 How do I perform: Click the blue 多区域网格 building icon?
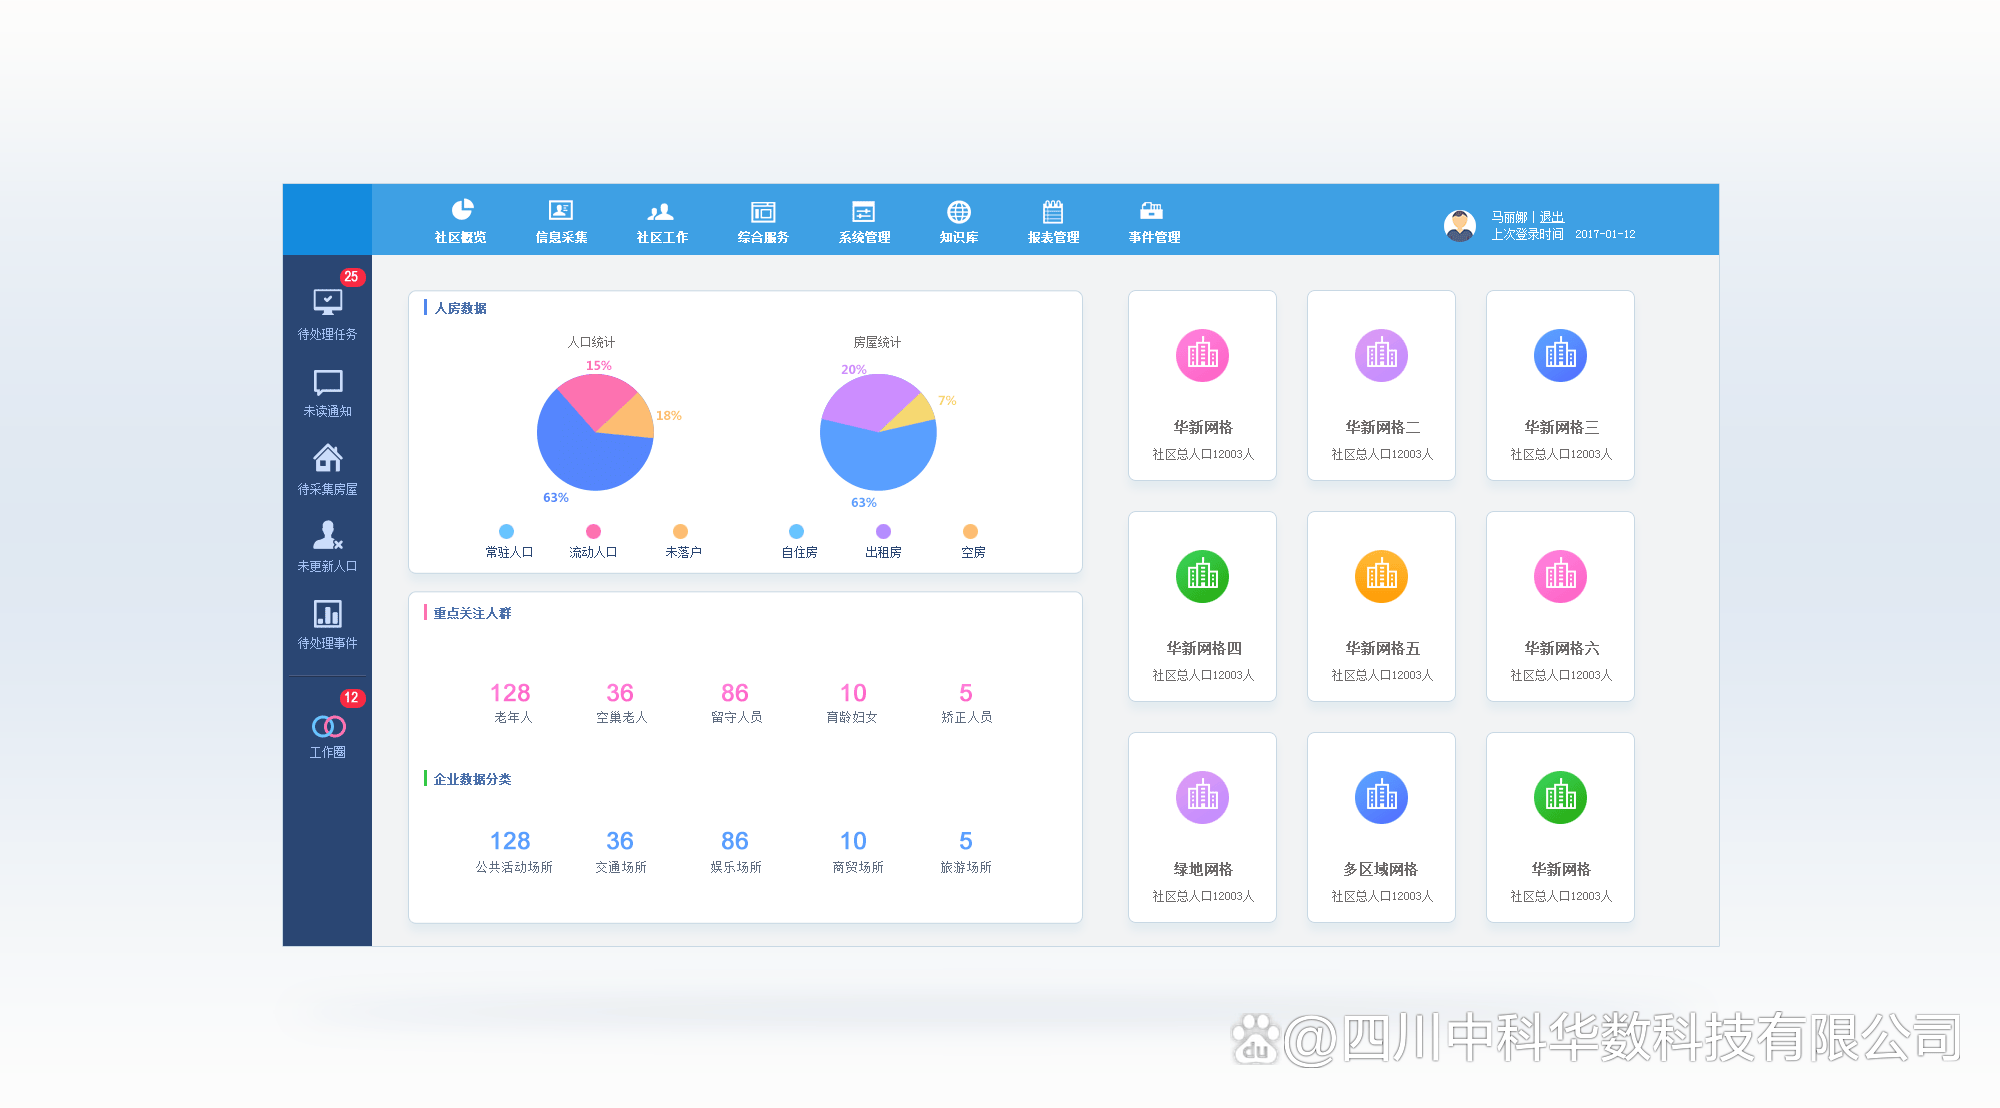(x=1381, y=797)
